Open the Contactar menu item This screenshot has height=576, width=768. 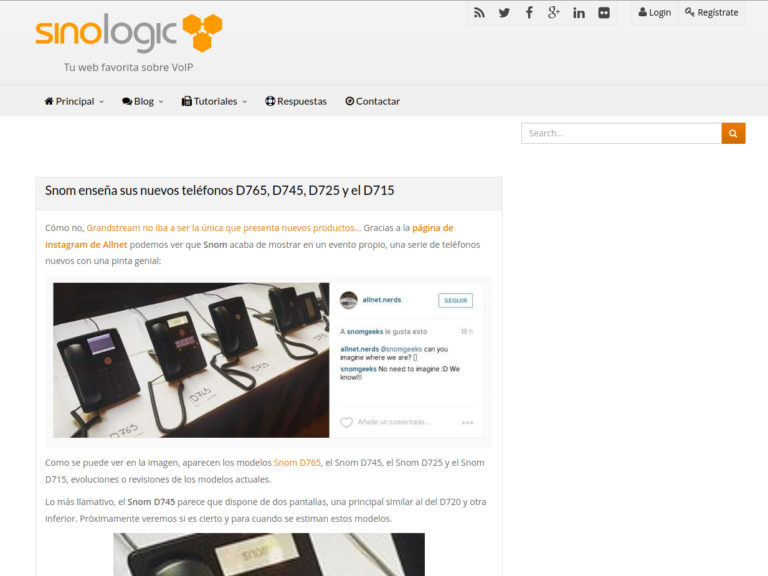[372, 101]
